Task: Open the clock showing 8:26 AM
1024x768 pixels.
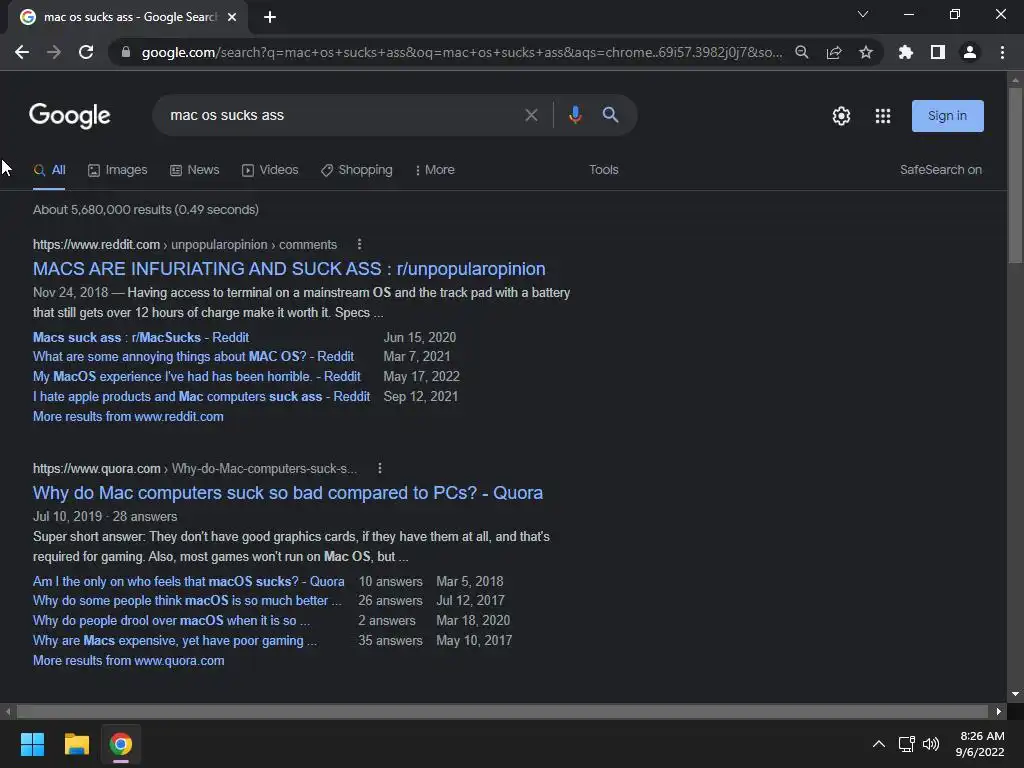Action: coord(980,744)
